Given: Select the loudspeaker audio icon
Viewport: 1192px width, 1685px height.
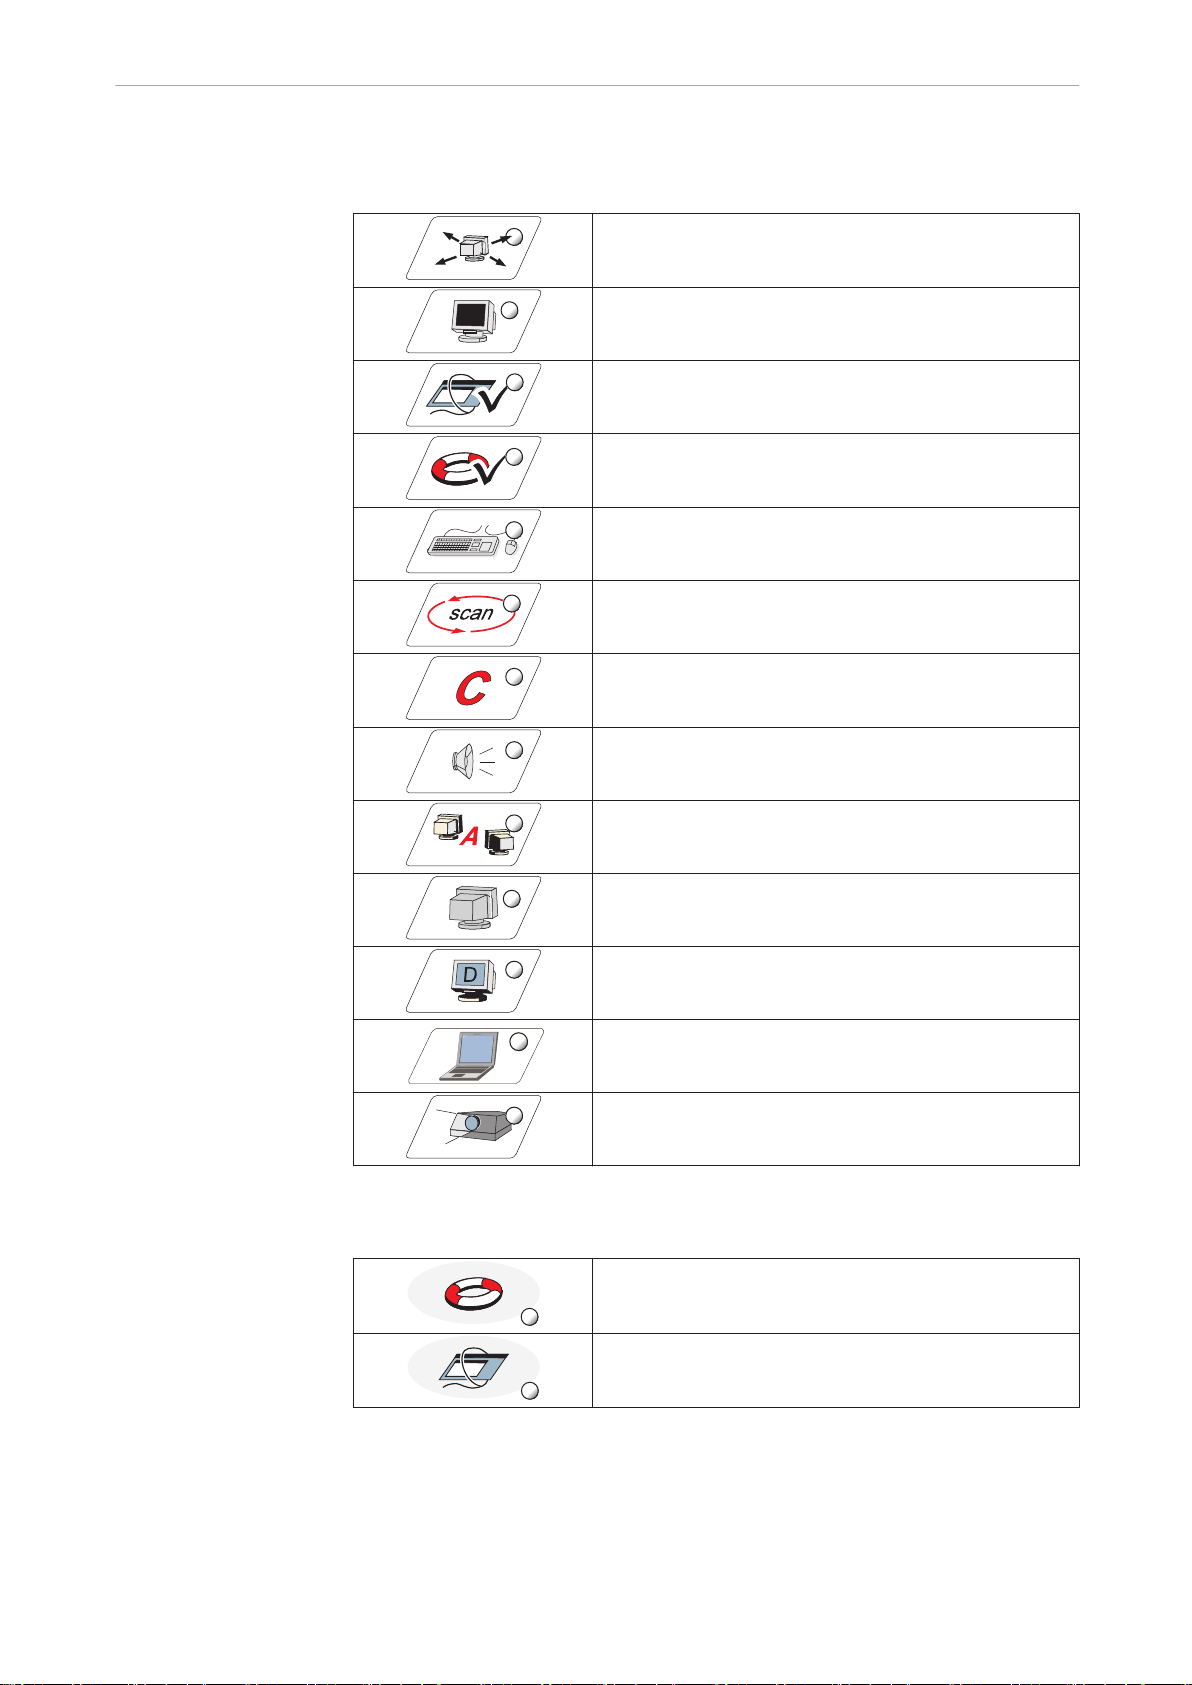Looking at the screenshot, I should [x=472, y=761].
